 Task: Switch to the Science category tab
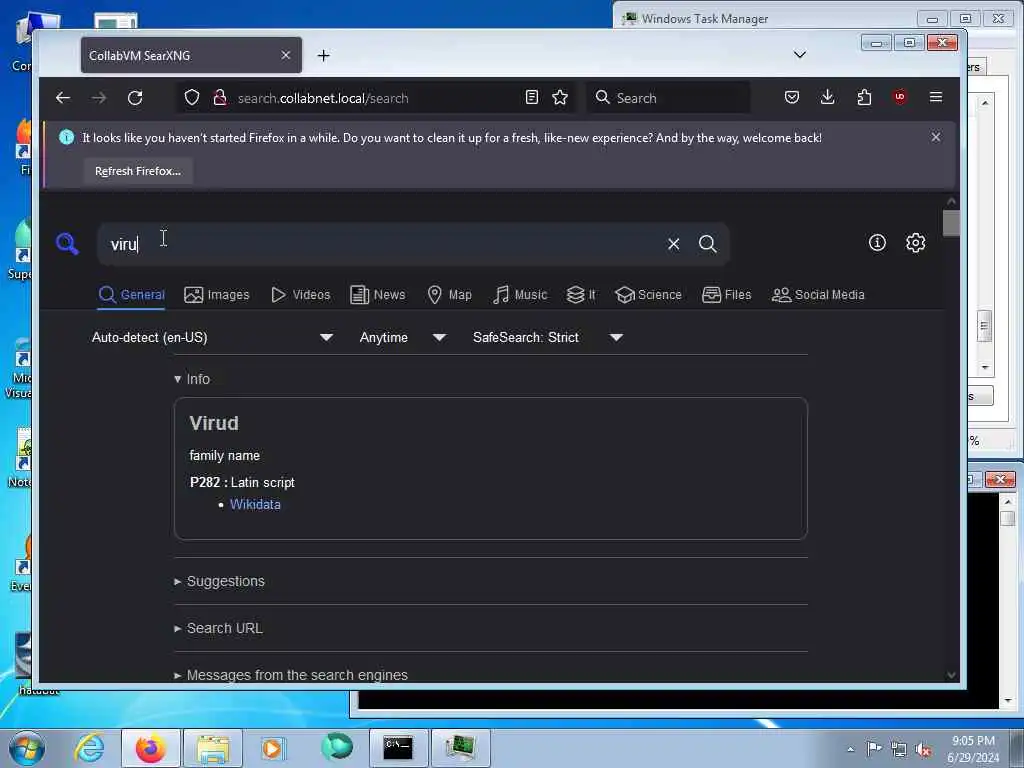point(648,295)
